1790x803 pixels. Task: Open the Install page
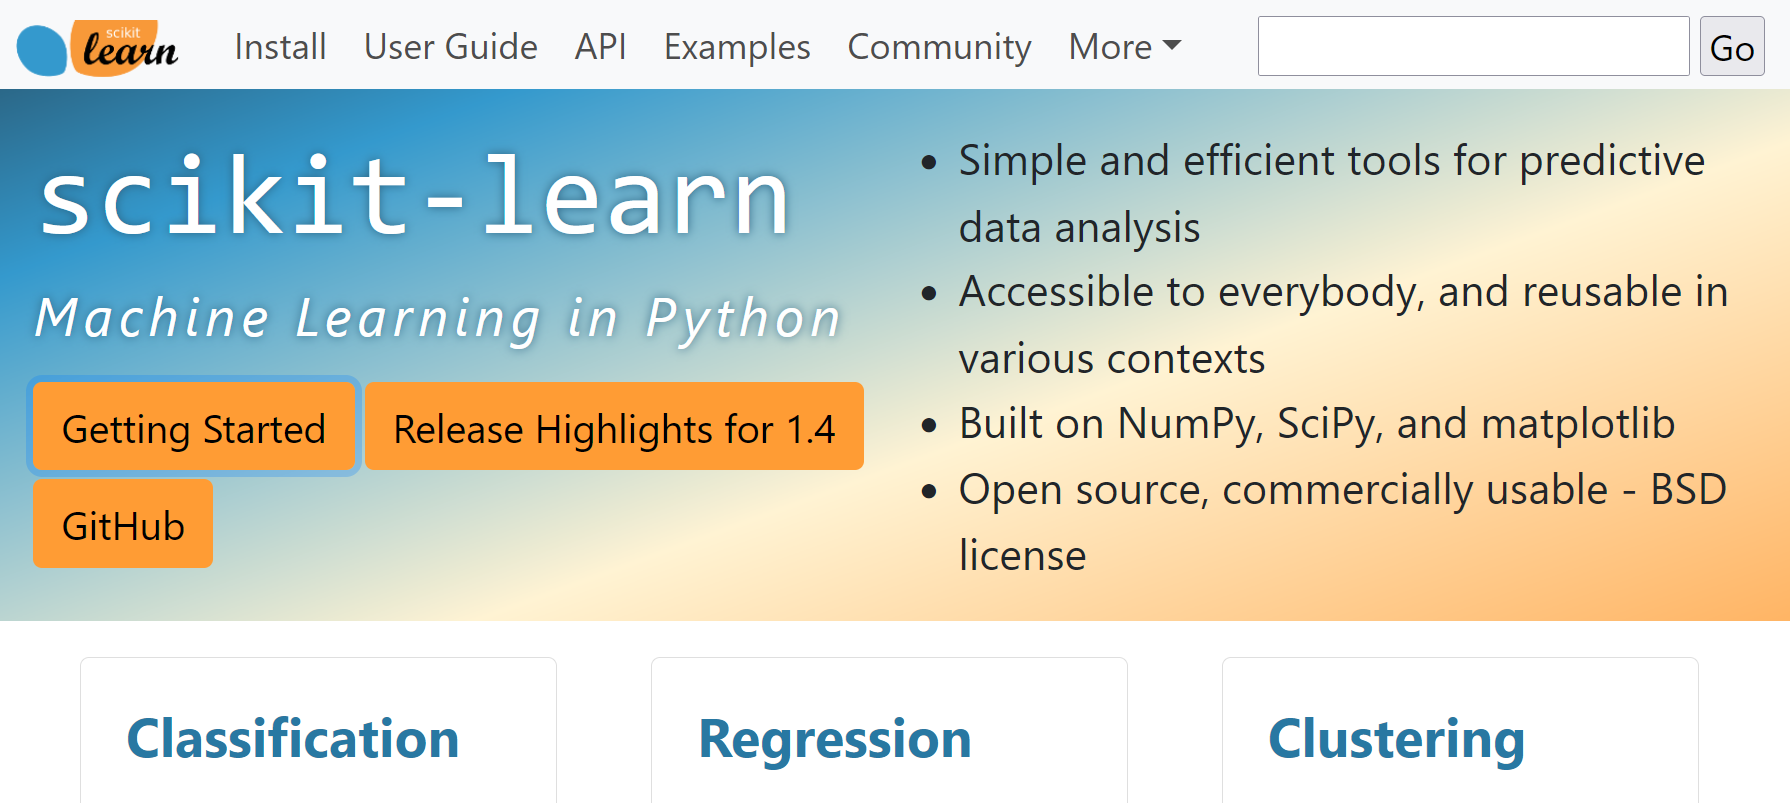(x=280, y=47)
